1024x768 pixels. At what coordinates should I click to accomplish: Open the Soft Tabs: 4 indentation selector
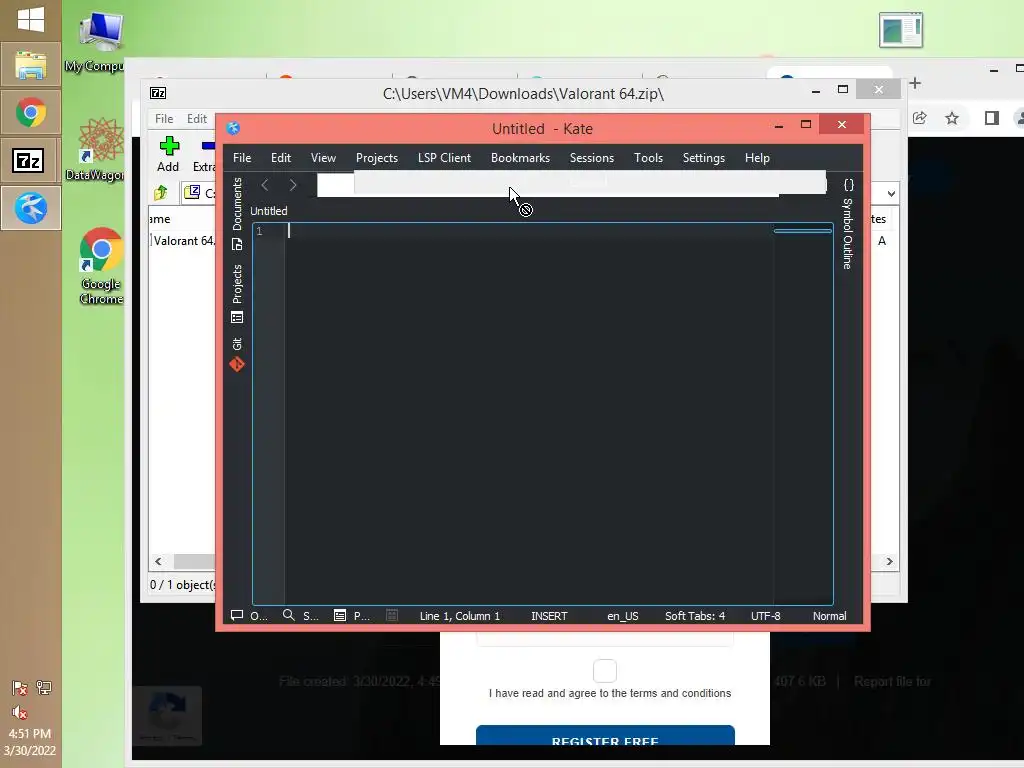pos(695,616)
